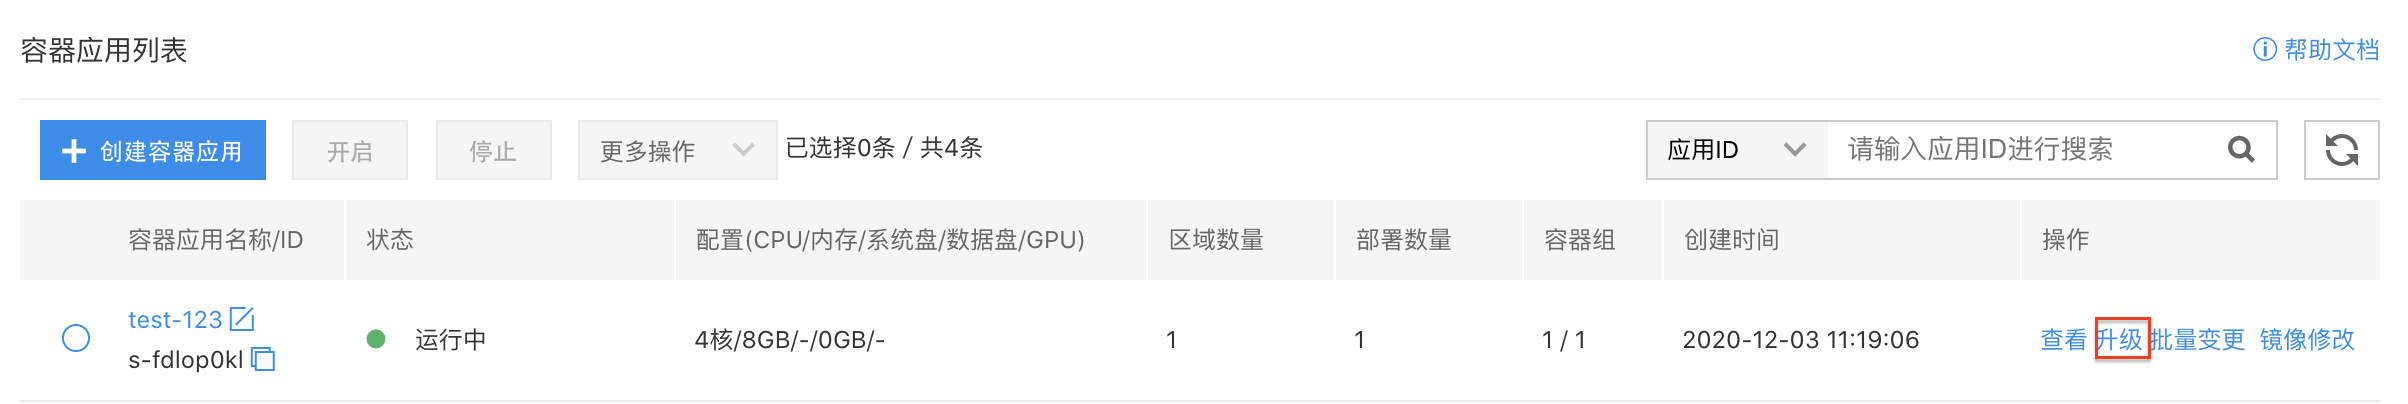This screenshot has height=404, width=2408.
Task: Click 查看 for test-123
Action: point(2064,340)
